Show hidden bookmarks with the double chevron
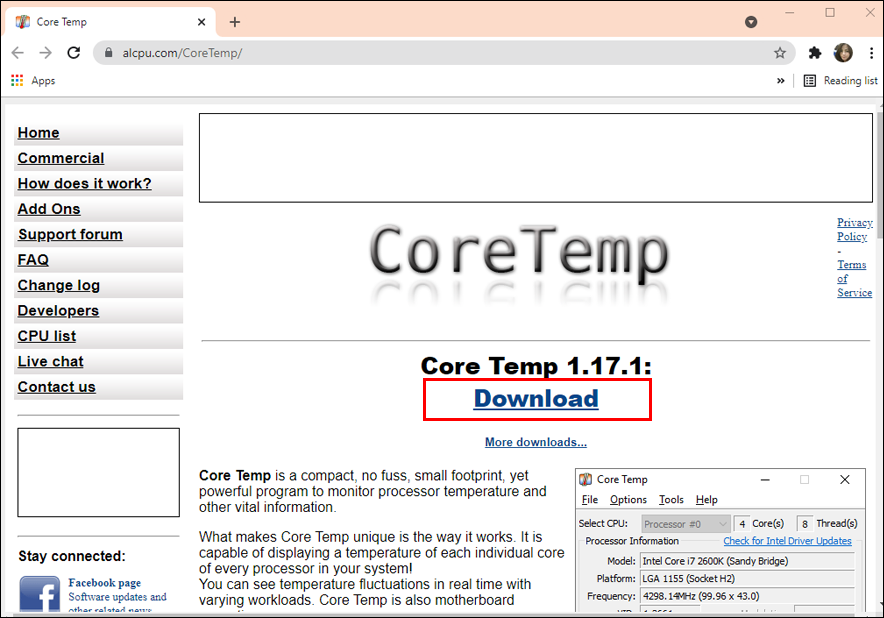The width and height of the screenshot is (884, 618). pyautogui.click(x=780, y=81)
